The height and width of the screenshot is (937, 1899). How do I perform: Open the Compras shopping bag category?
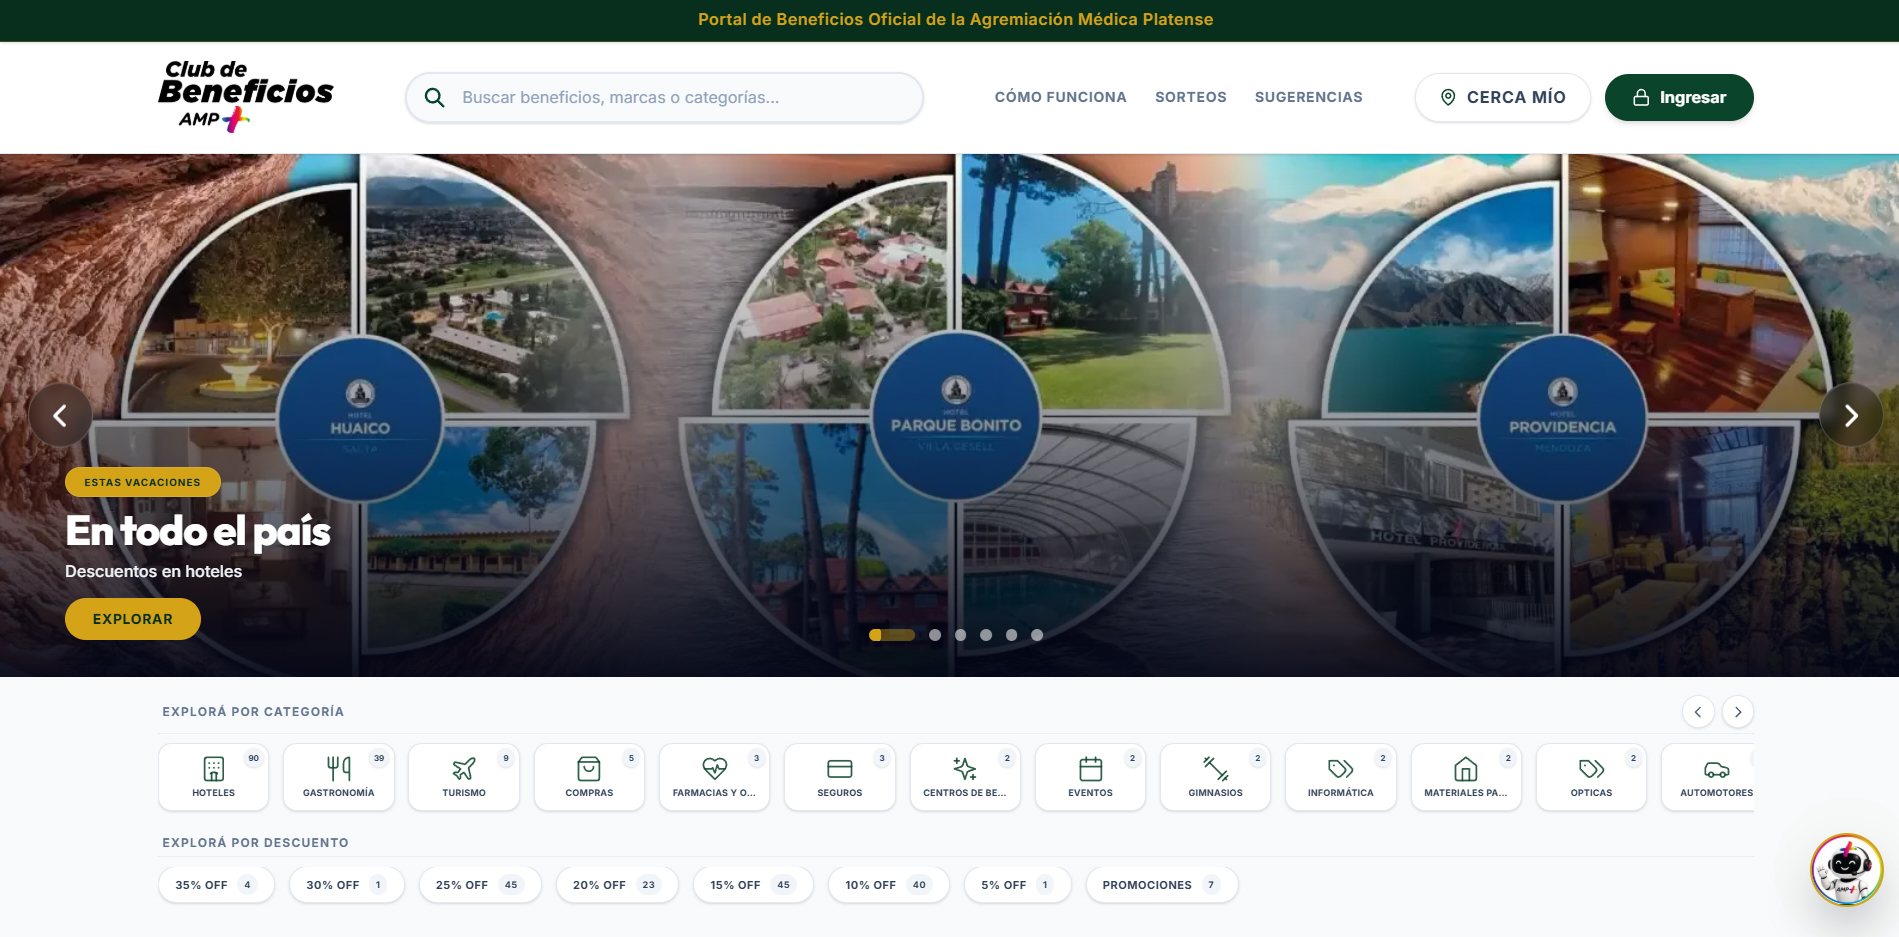tap(589, 777)
